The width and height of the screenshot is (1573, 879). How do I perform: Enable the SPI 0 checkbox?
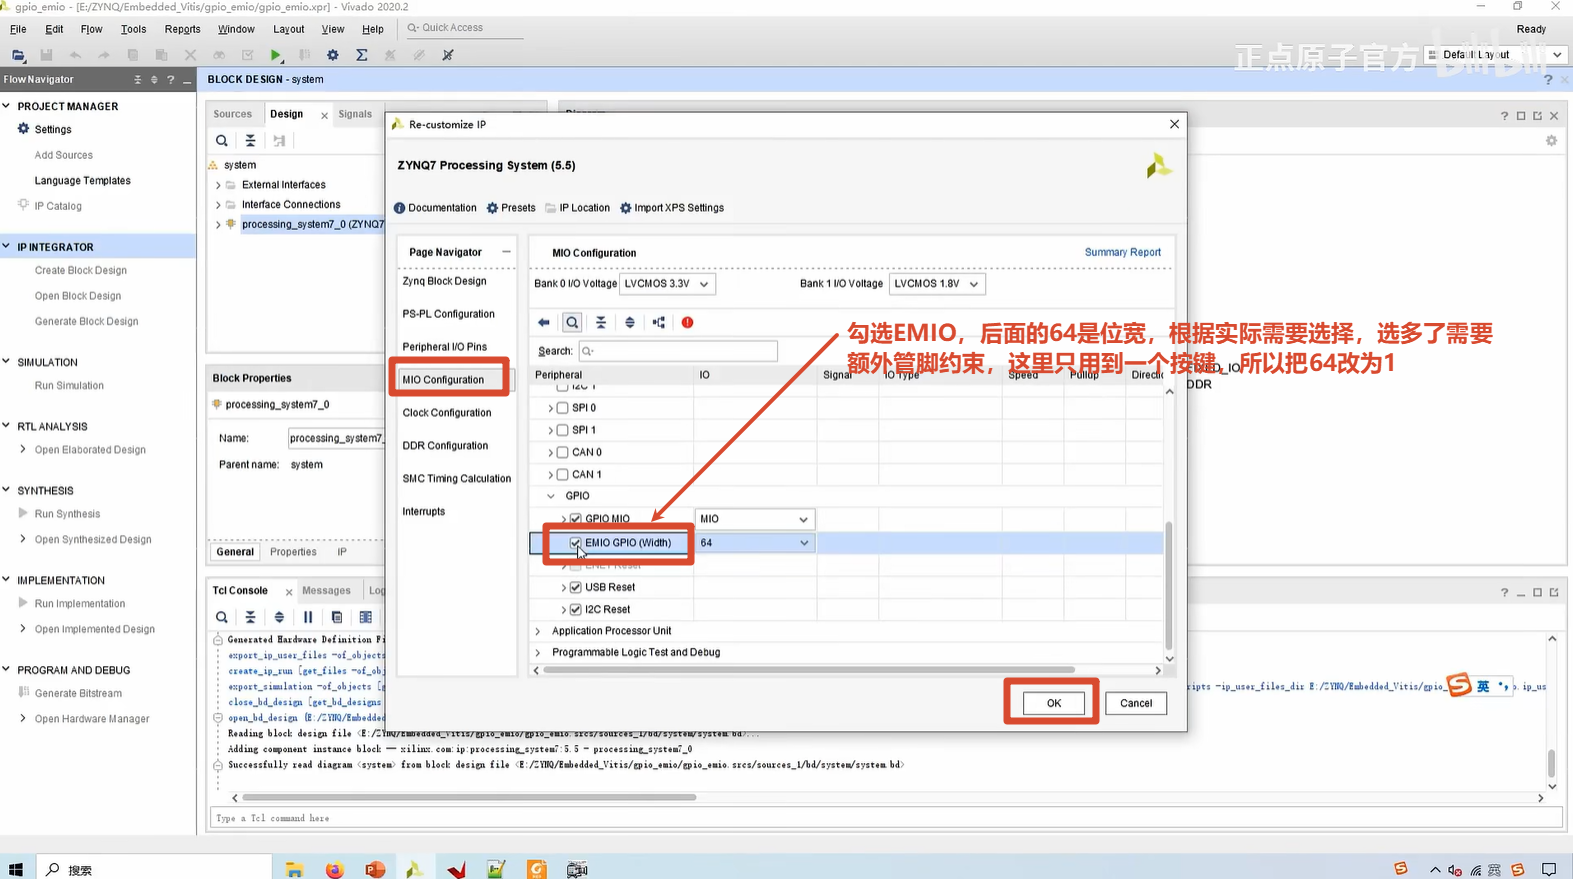point(562,408)
